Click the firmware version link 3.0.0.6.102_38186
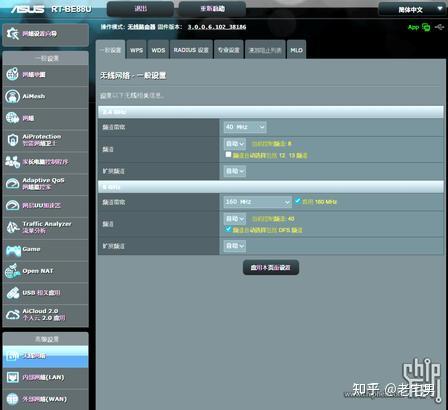The height and width of the screenshot is (410, 448). 217,27
